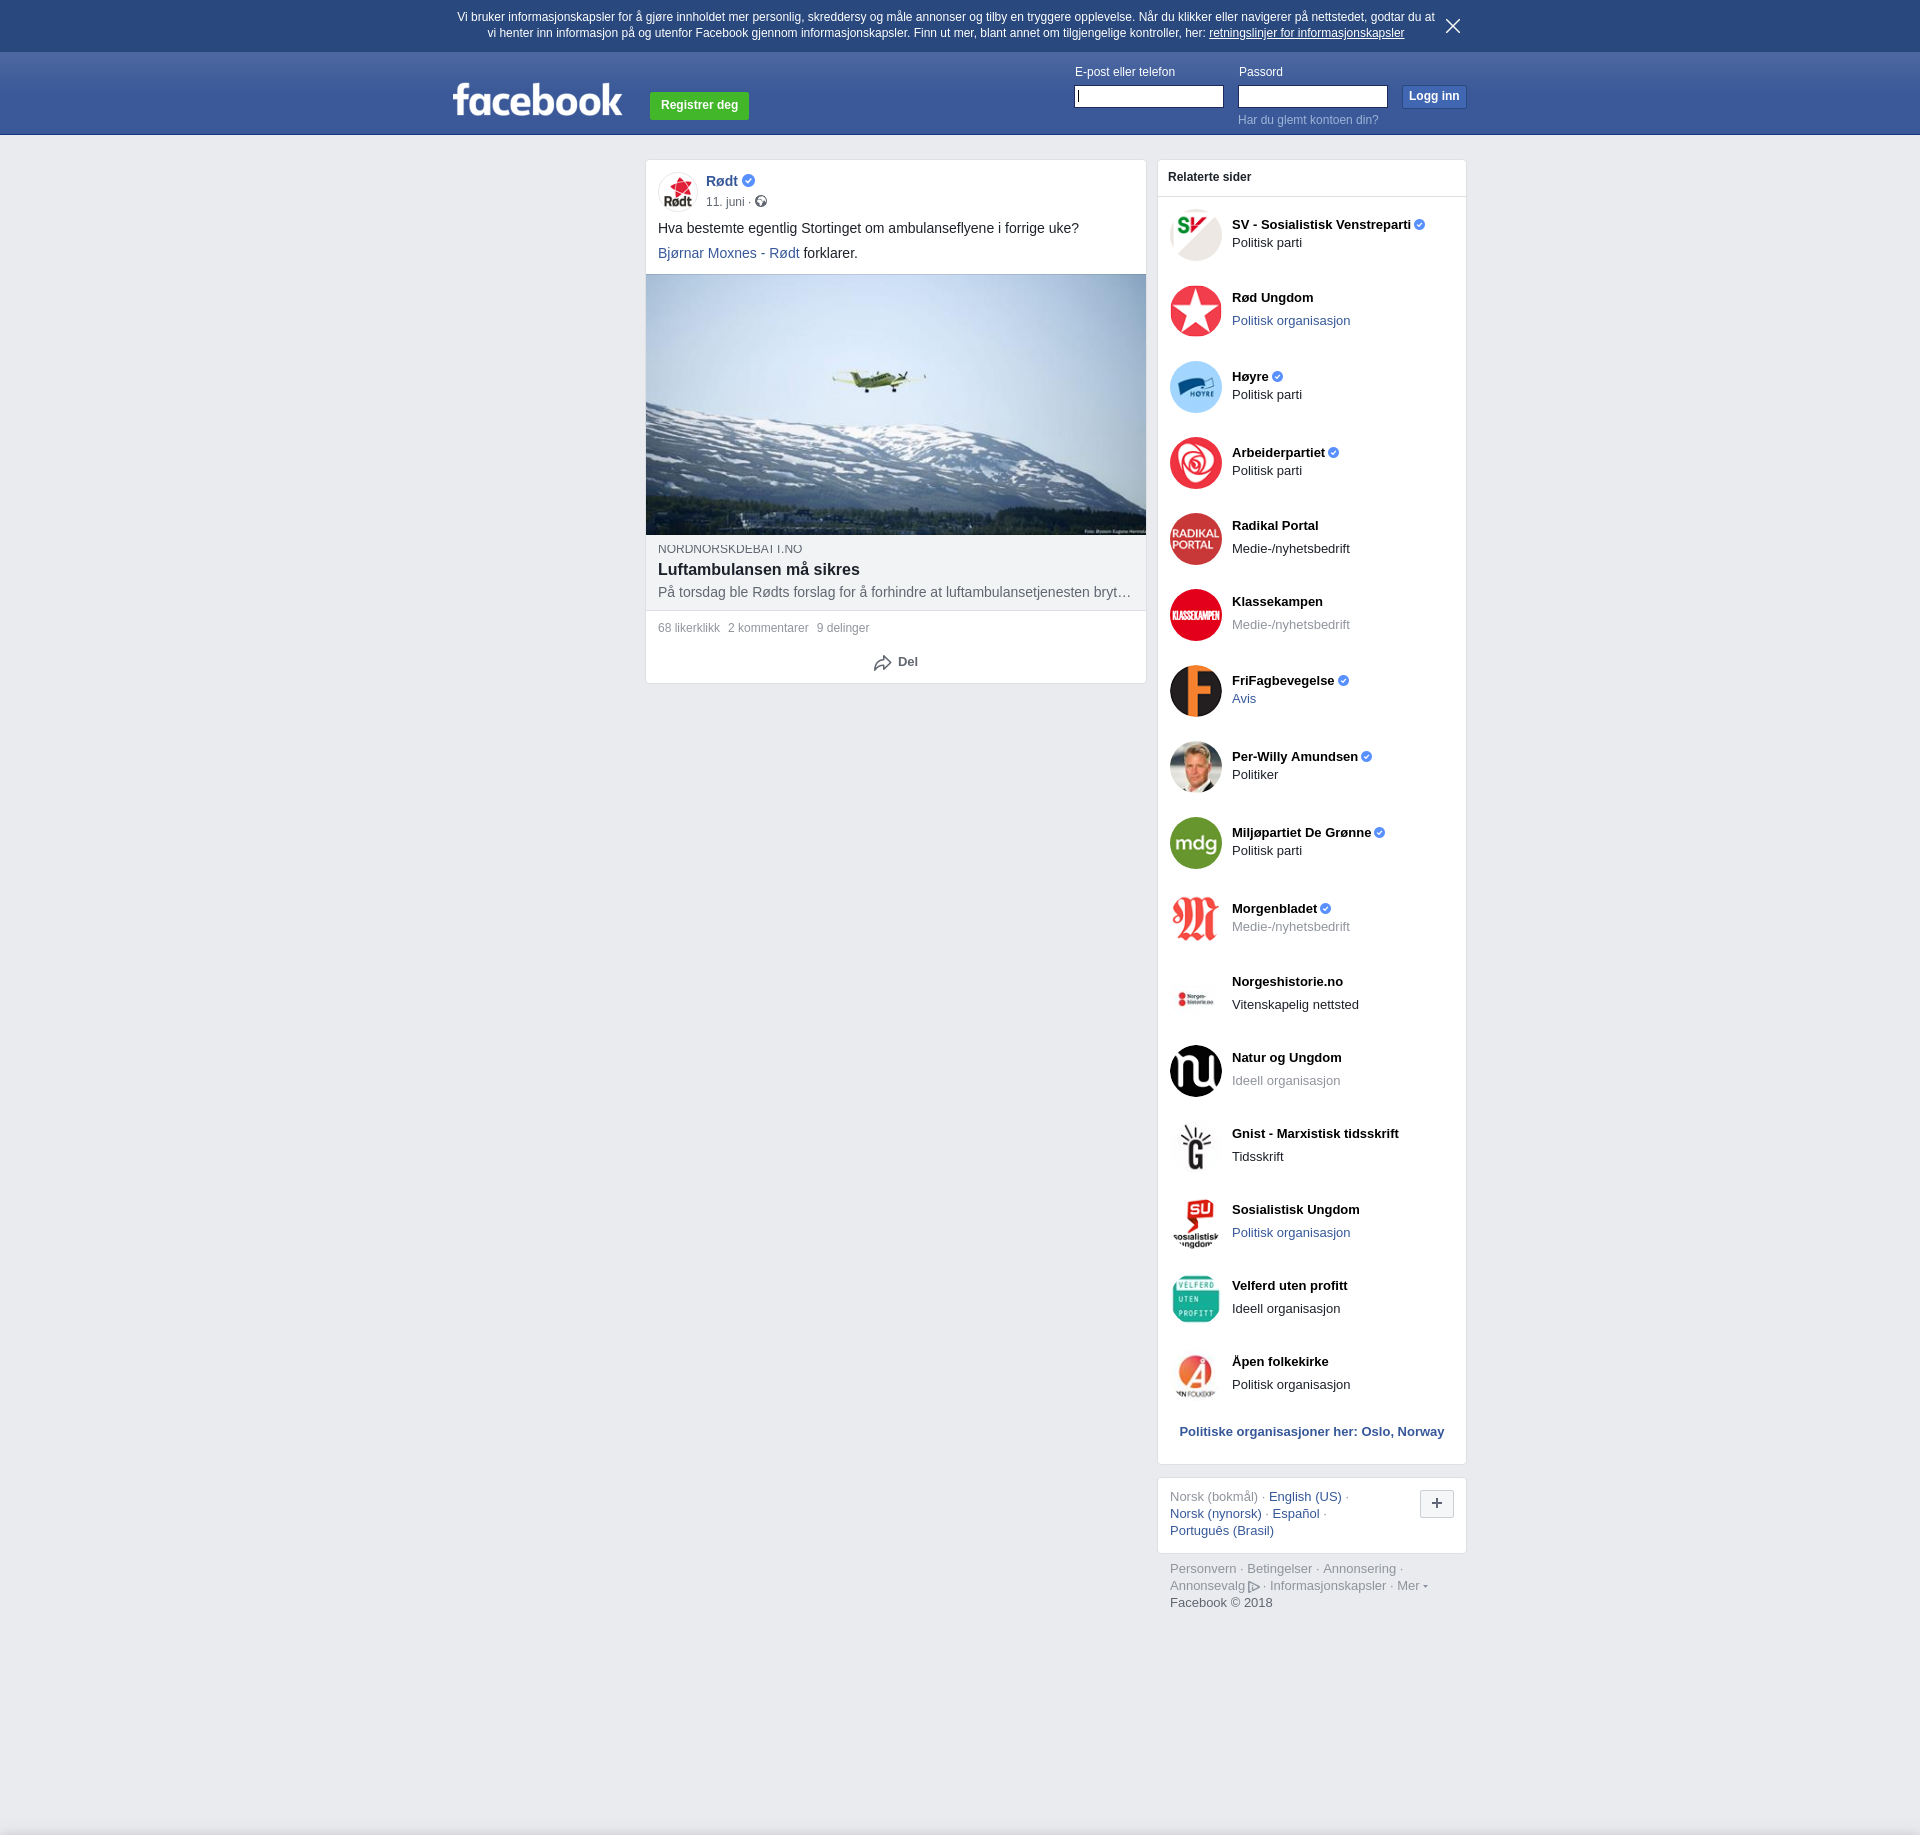Open Natur og Ungdom logo

click(1196, 1071)
